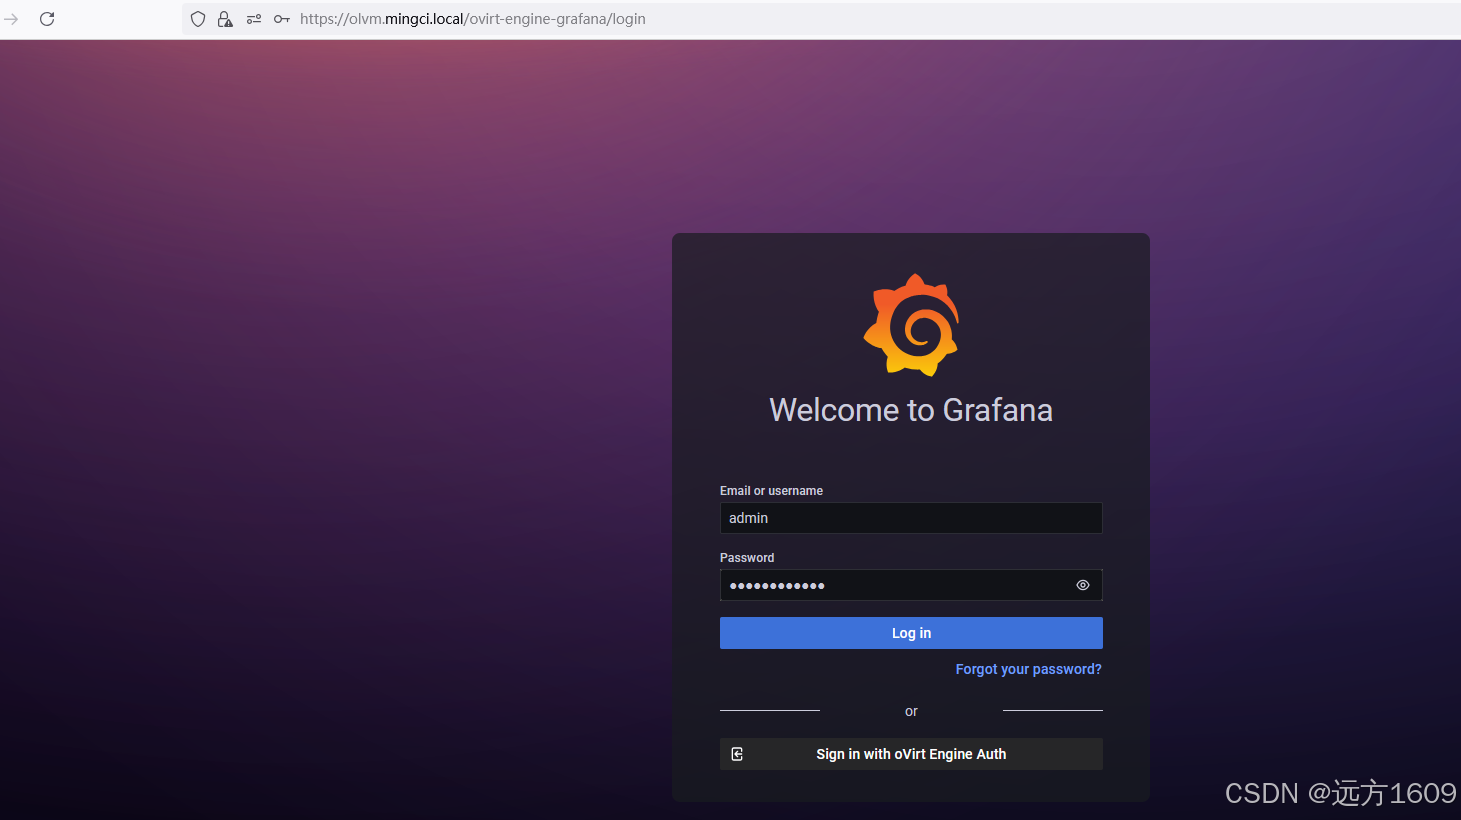The height and width of the screenshot is (820, 1461).
Task: Click the Welcome to Grafana heading
Action: [x=911, y=410]
